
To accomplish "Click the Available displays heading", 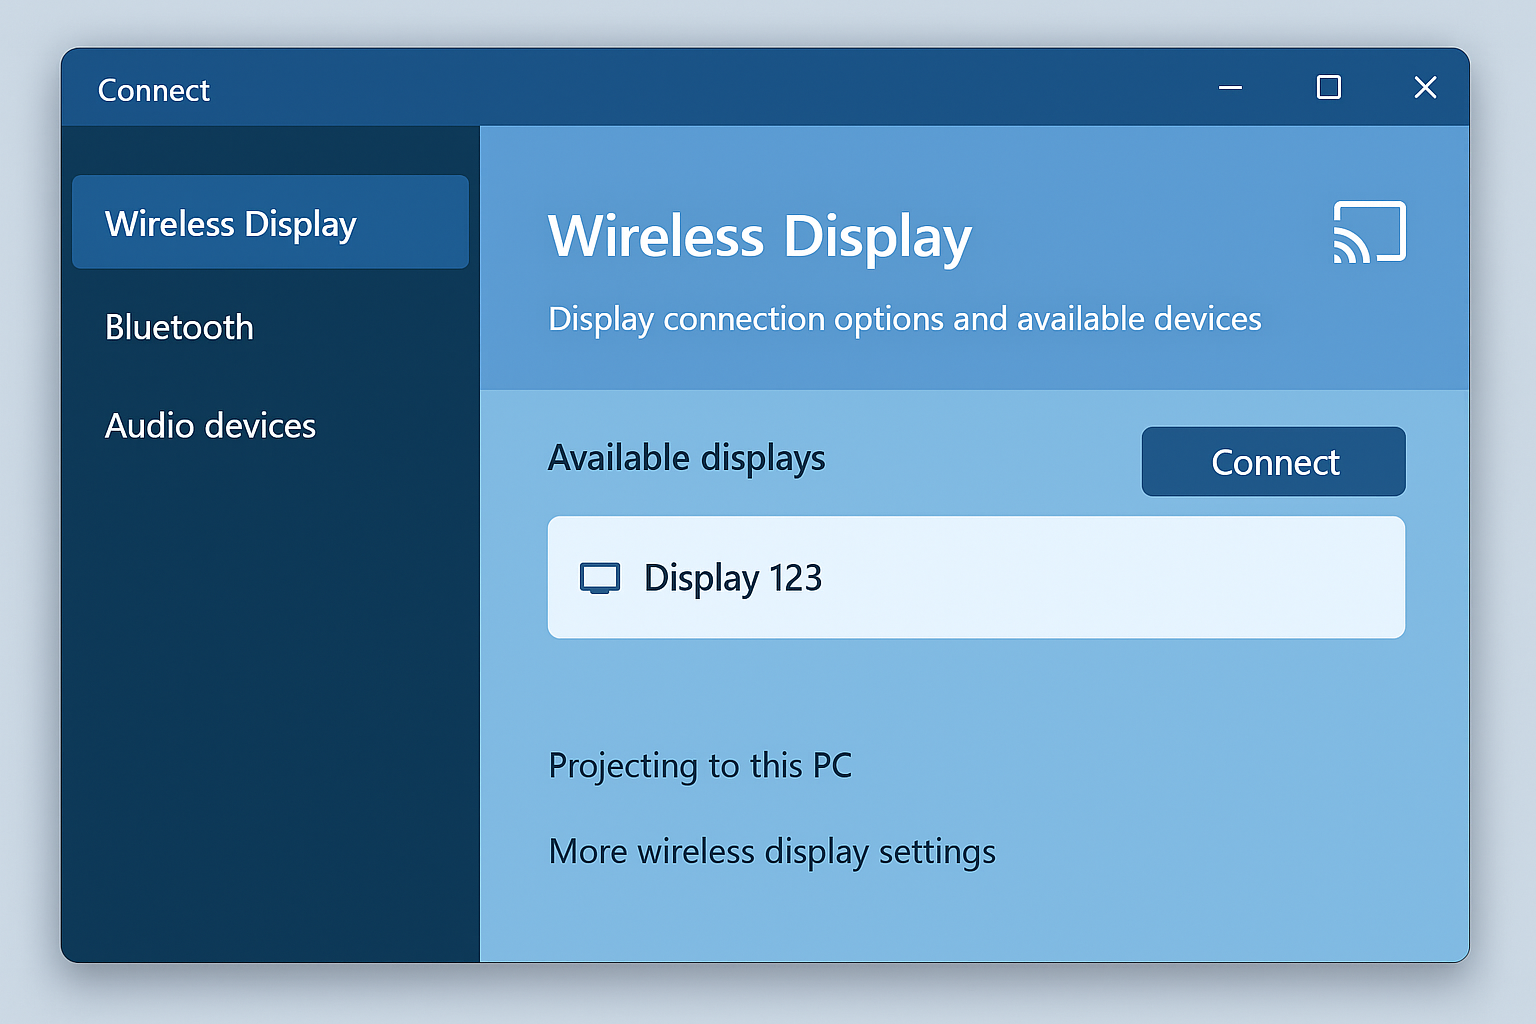I will click(x=686, y=458).
